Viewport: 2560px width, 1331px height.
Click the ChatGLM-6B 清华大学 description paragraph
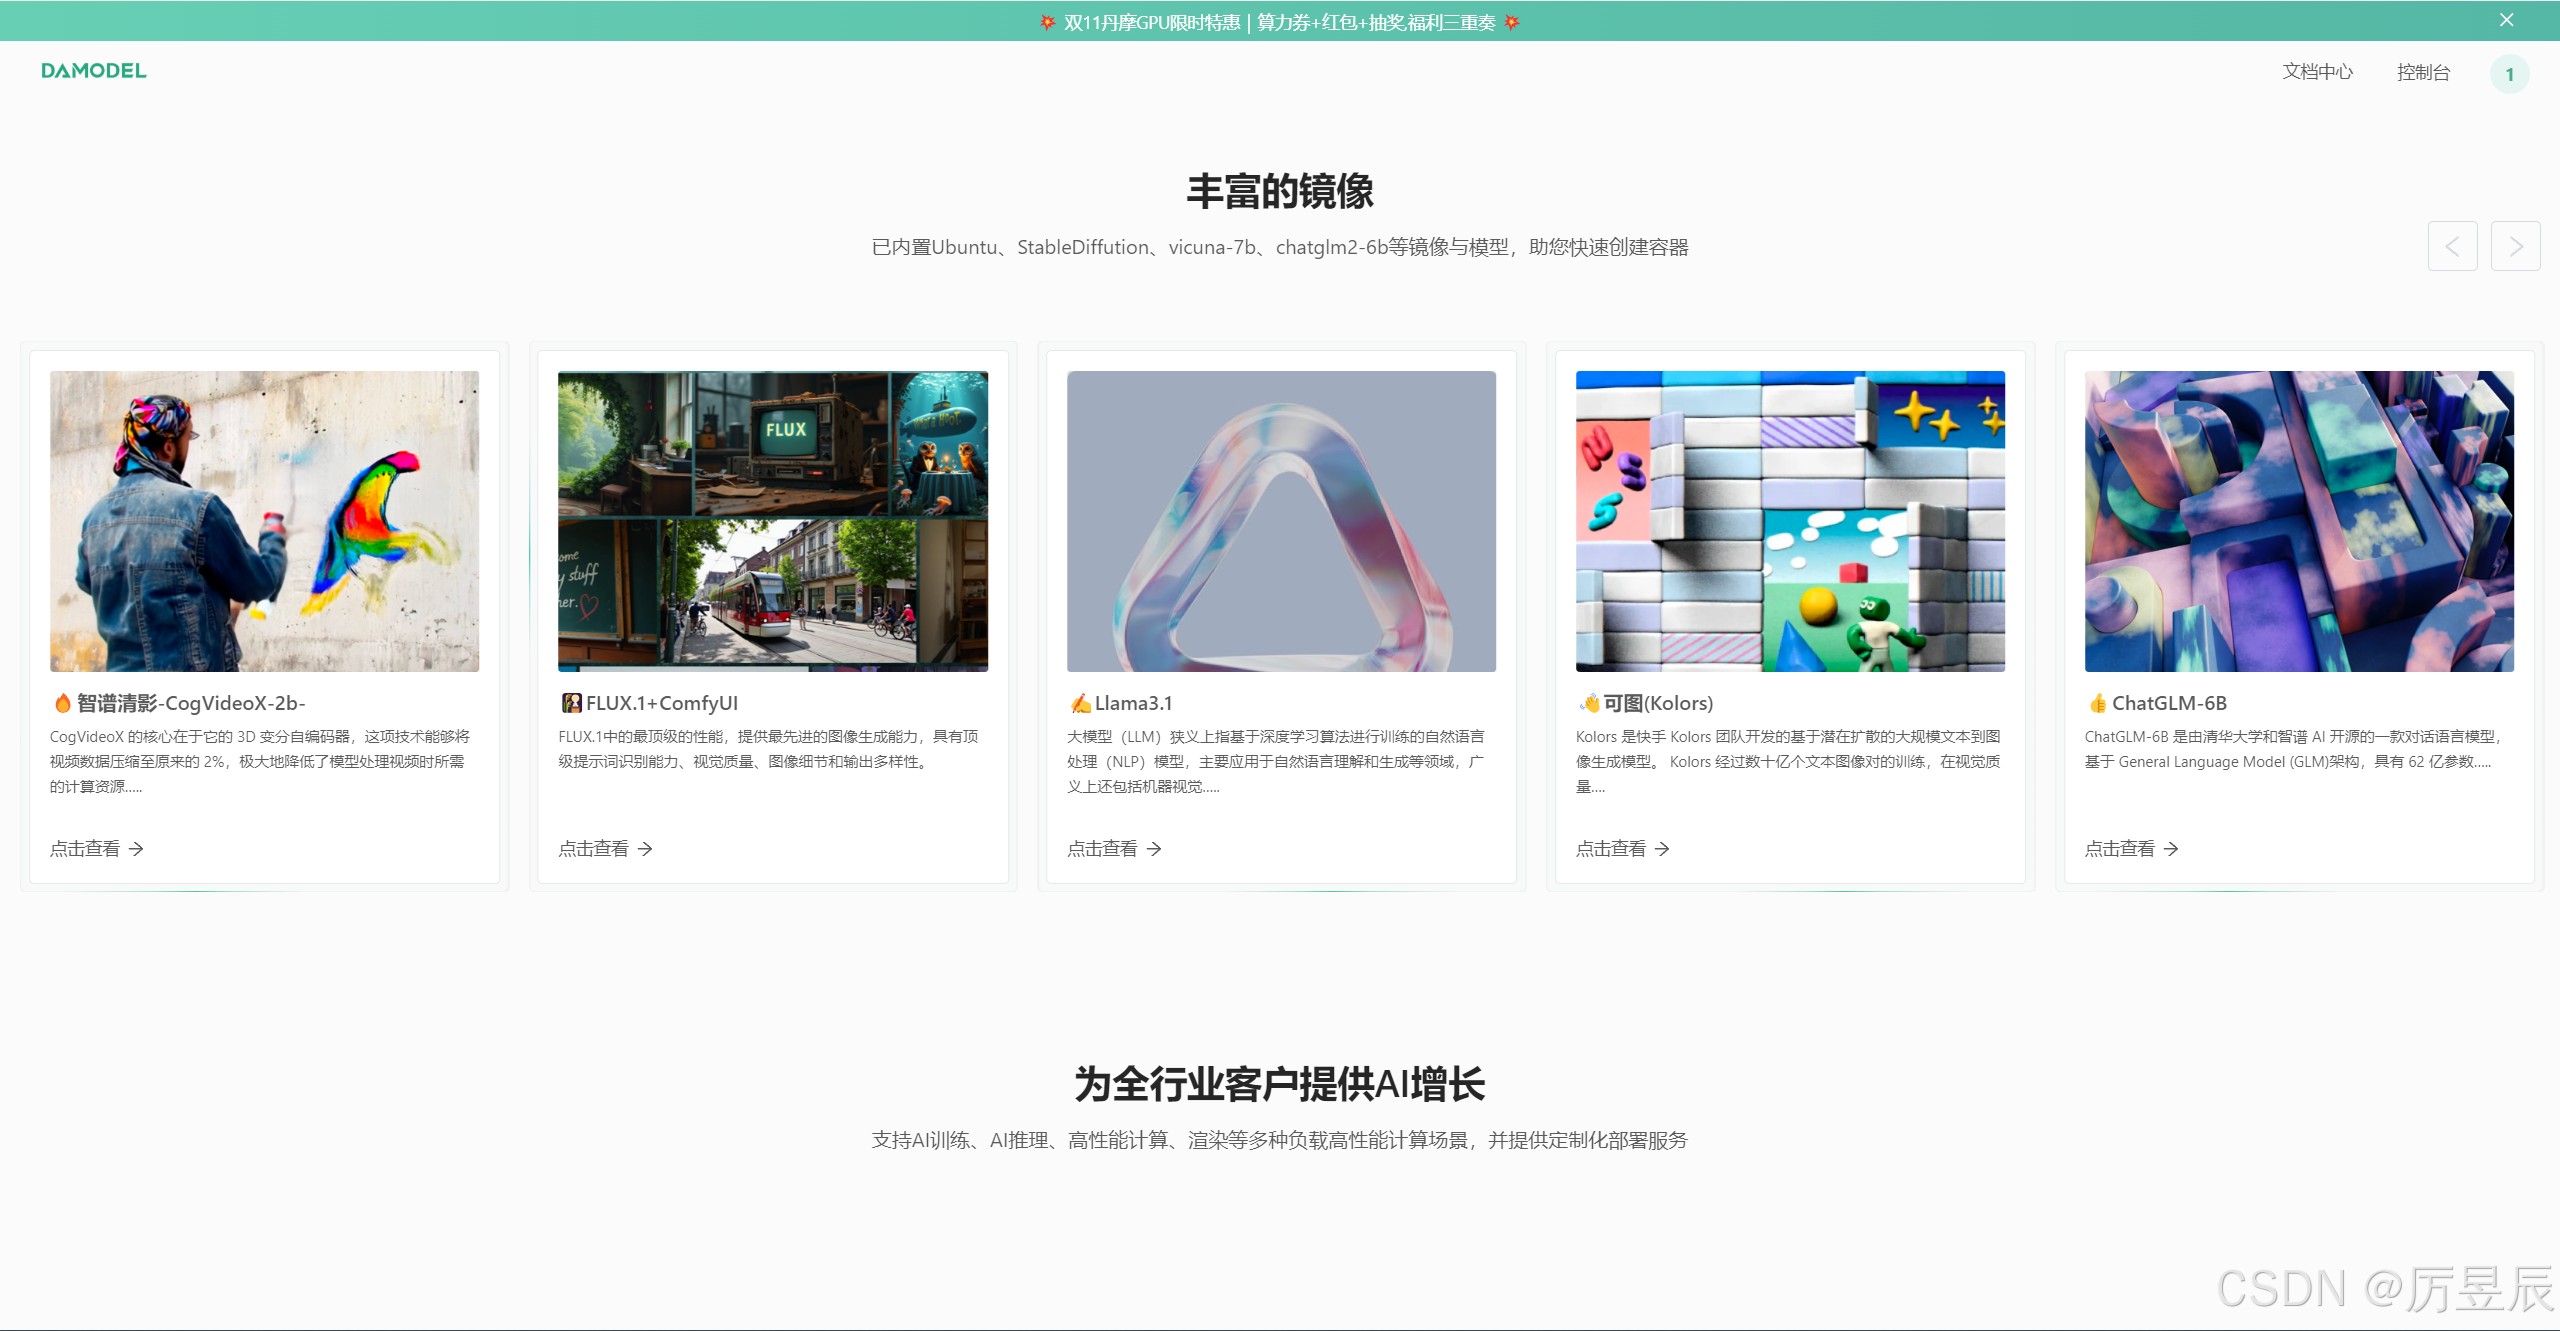[2294, 749]
